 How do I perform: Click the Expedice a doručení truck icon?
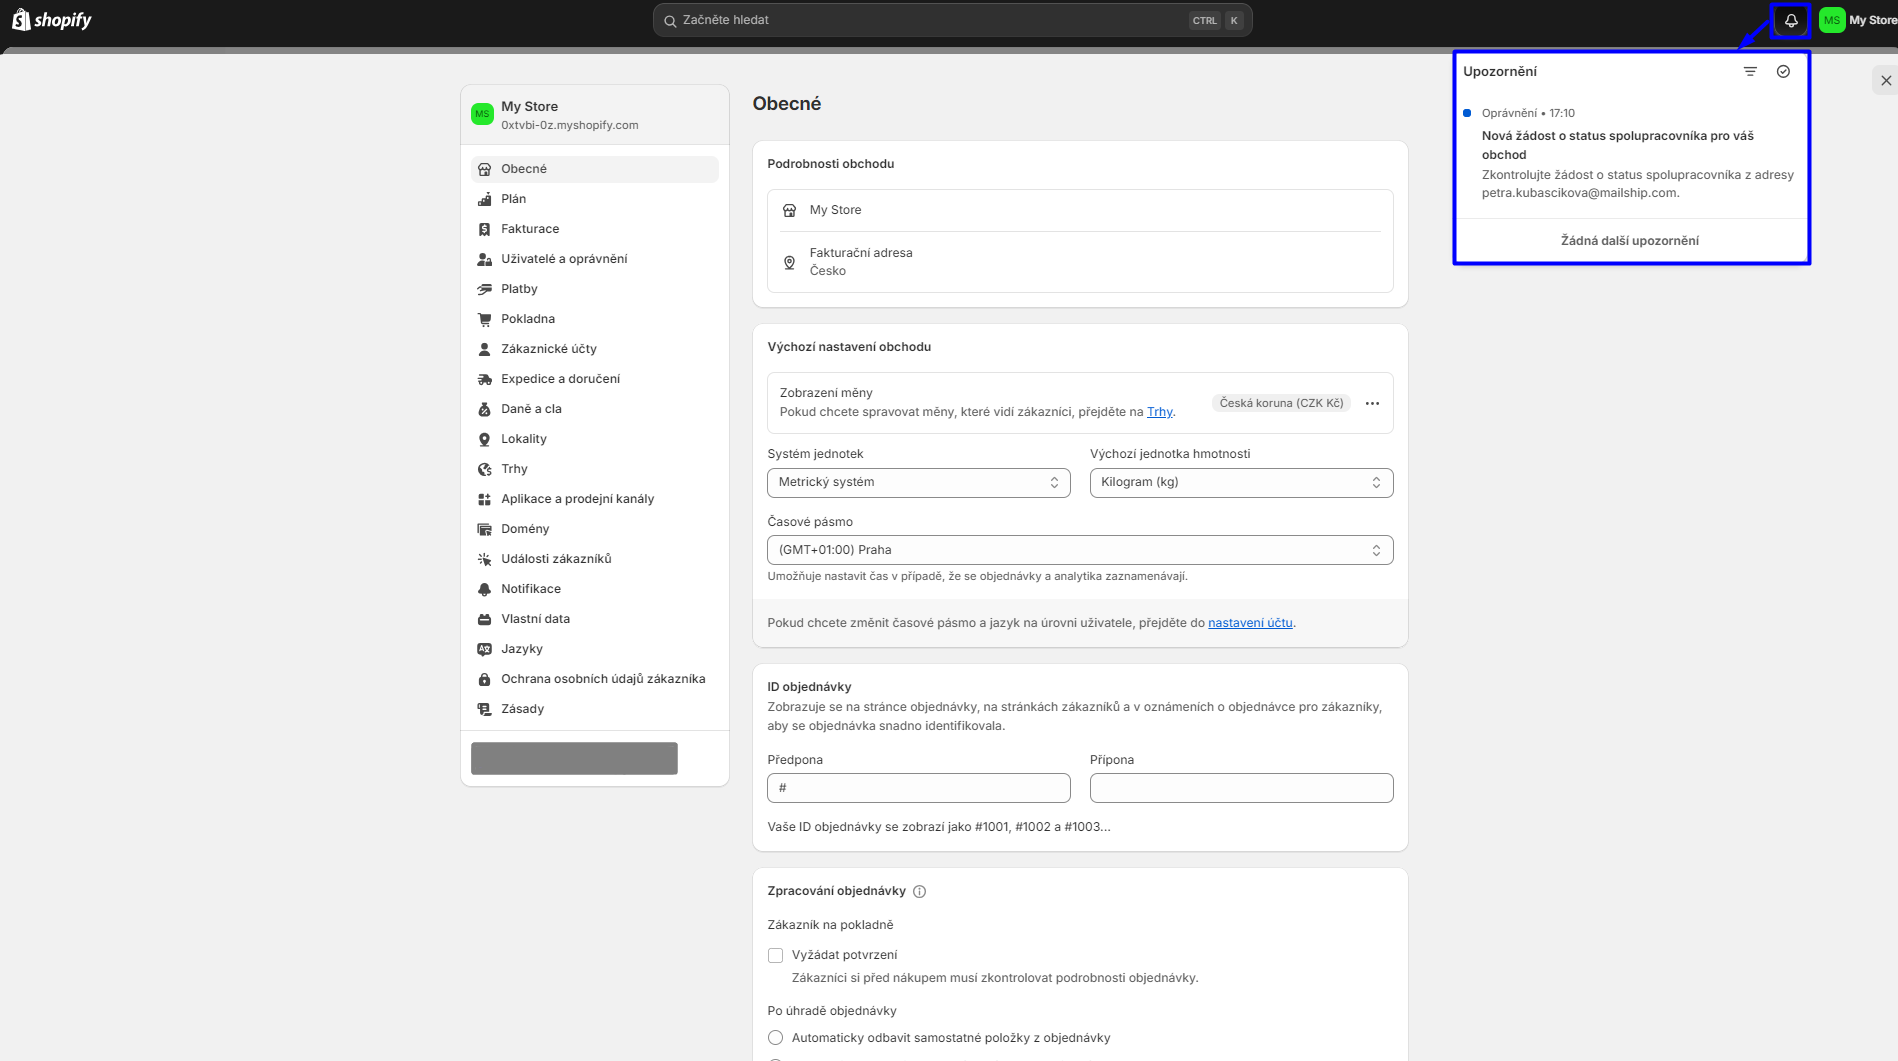click(x=485, y=379)
